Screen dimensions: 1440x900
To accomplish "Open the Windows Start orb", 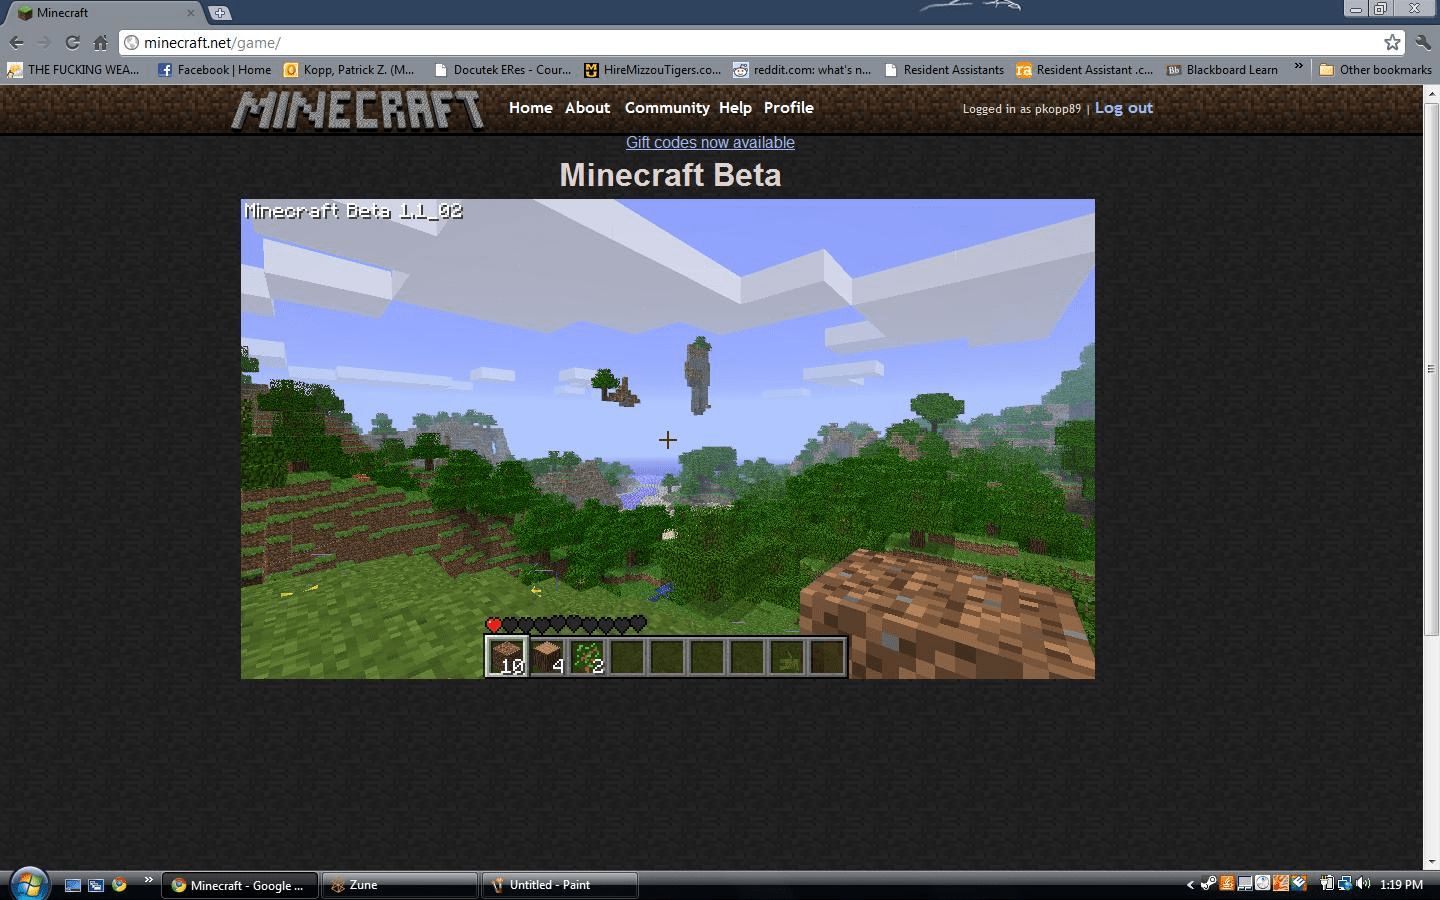I will coord(28,883).
